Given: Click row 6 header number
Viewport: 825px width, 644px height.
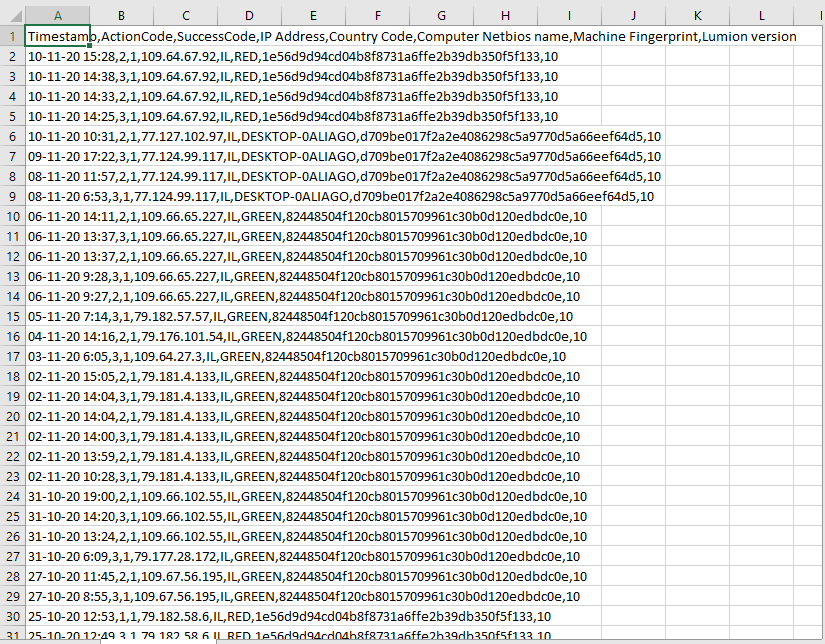Looking at the screenshot, I should point(12,136).
